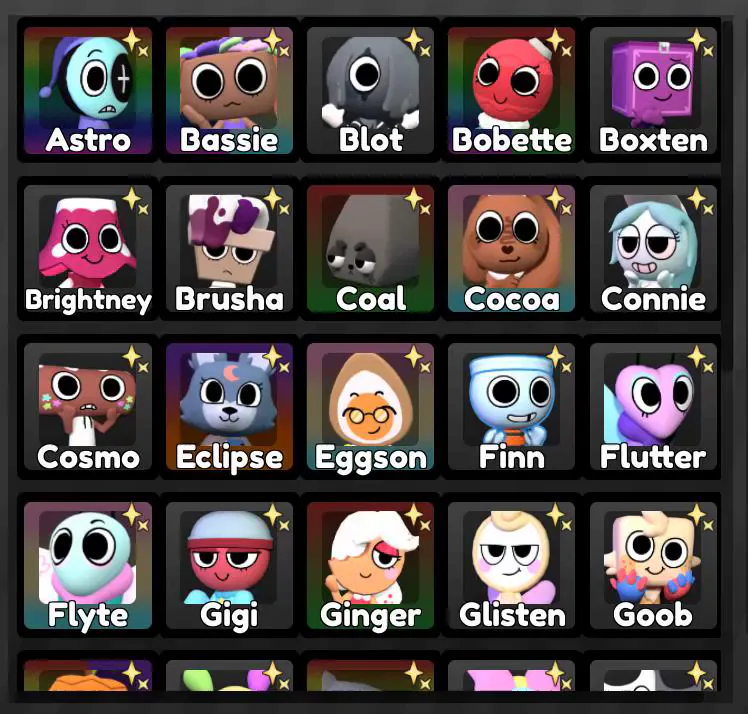Select the Brightney character tile
This screenshot has width=748, height=714.
[88, 248]
